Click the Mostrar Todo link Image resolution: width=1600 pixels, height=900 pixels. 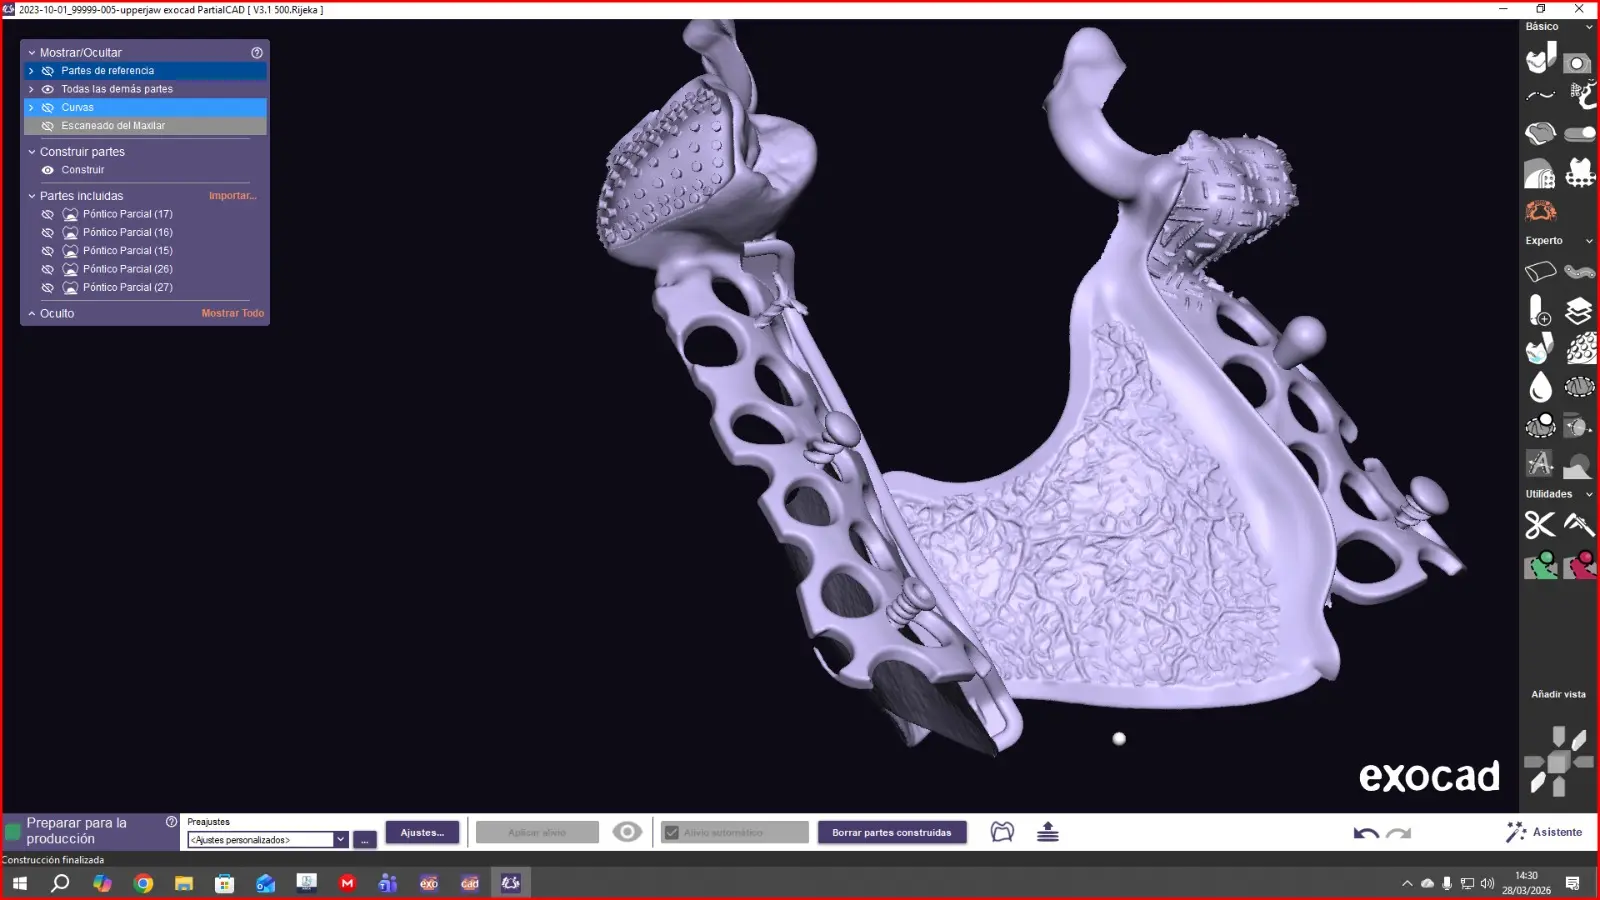tap(233, 313)
